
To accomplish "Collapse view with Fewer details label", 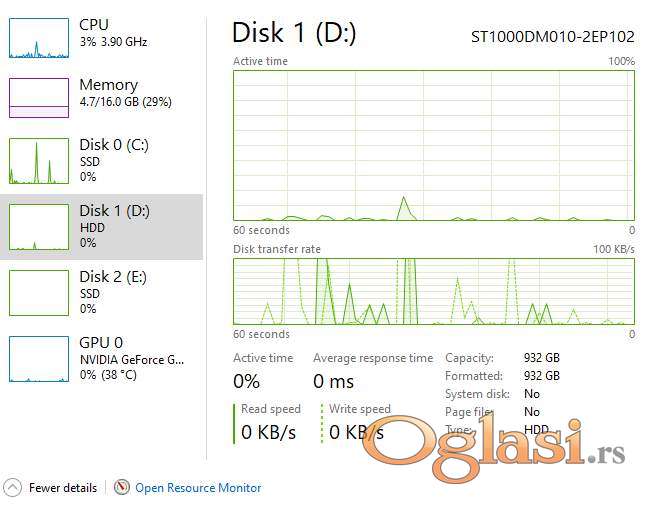I will 63,488.
